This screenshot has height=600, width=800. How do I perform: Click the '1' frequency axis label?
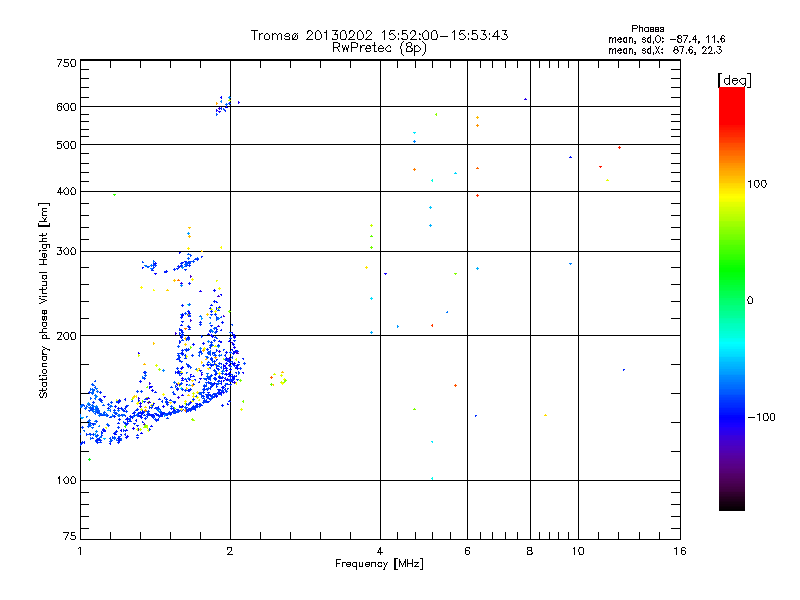pyautogui.click(x=80, y=551)
